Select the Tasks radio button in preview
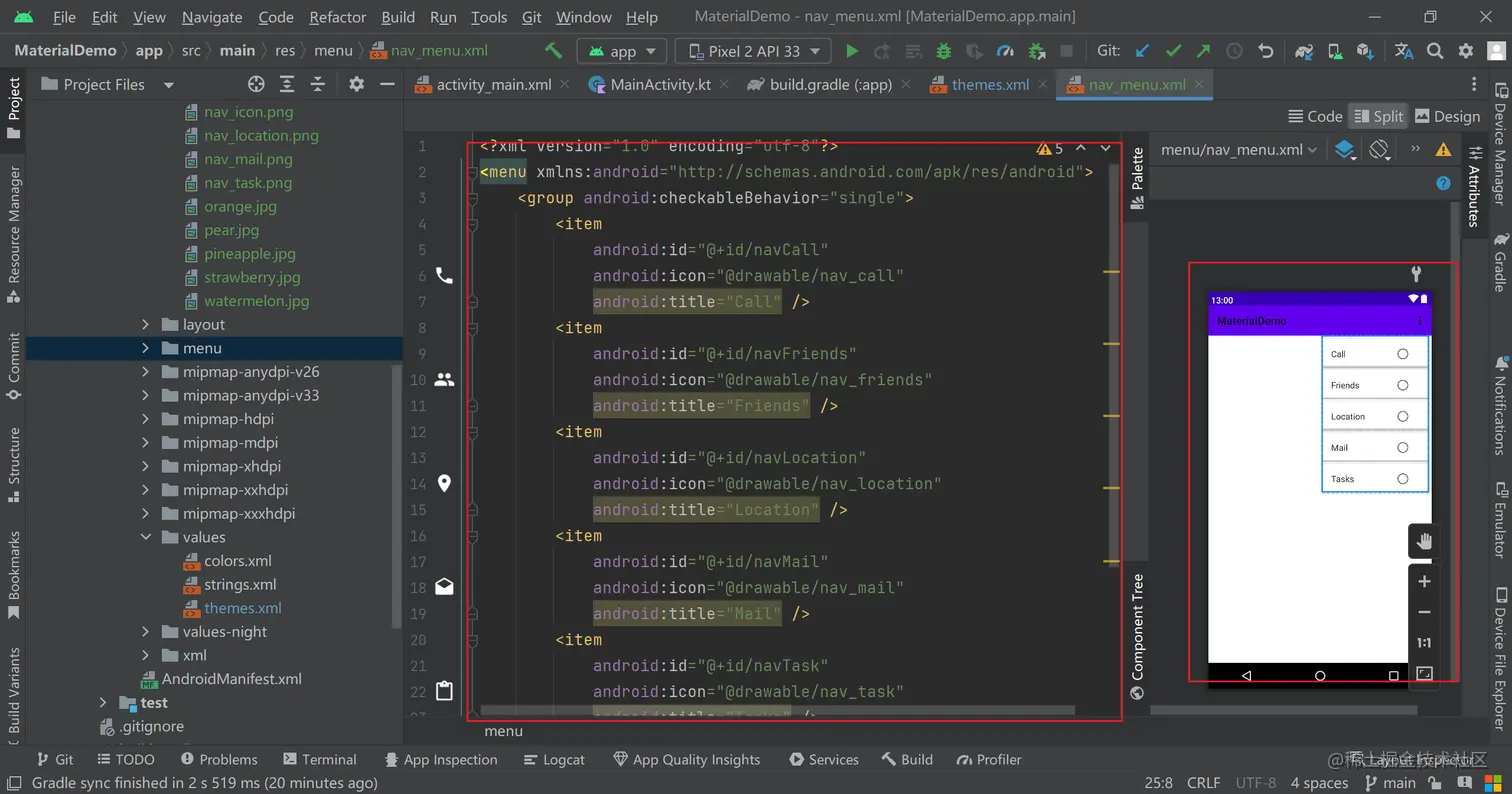1512x794 pixels. [1402, 479]
